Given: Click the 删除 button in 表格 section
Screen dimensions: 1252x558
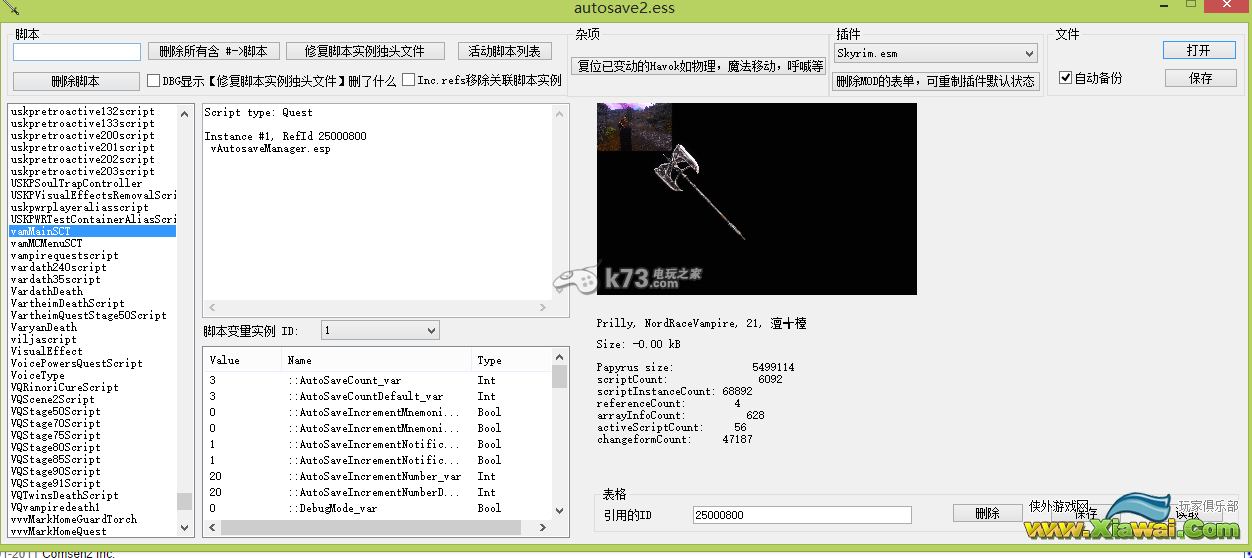Looking at the screenshot, I should [987, 513].
